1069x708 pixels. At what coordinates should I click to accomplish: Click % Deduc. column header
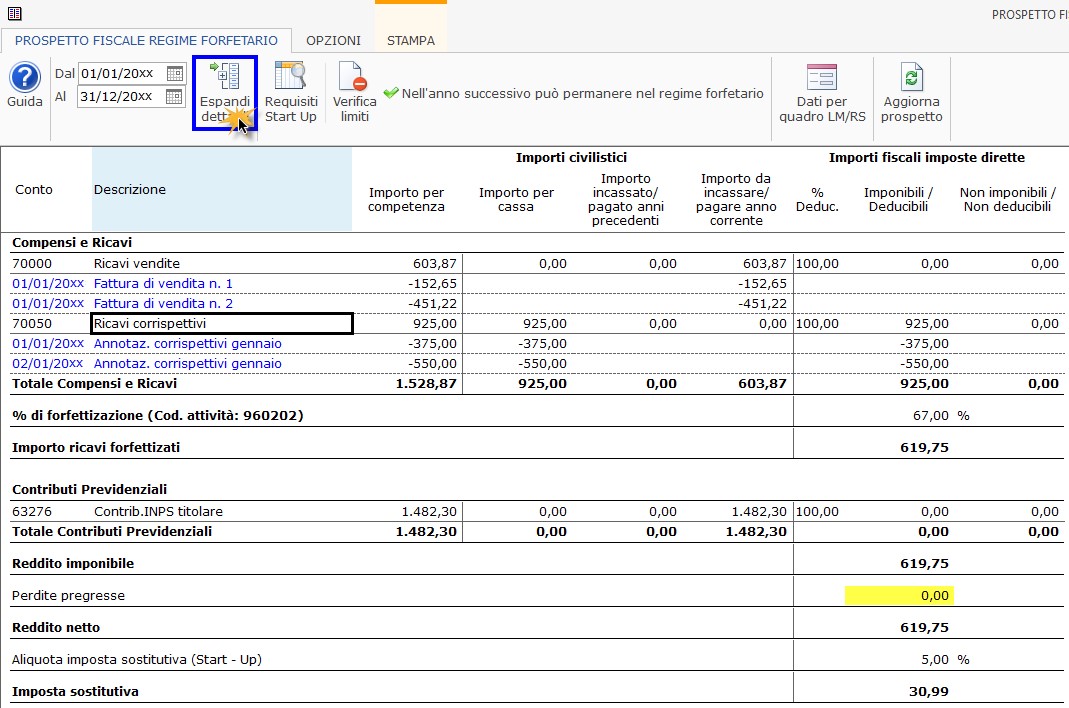tap(817, 199)
